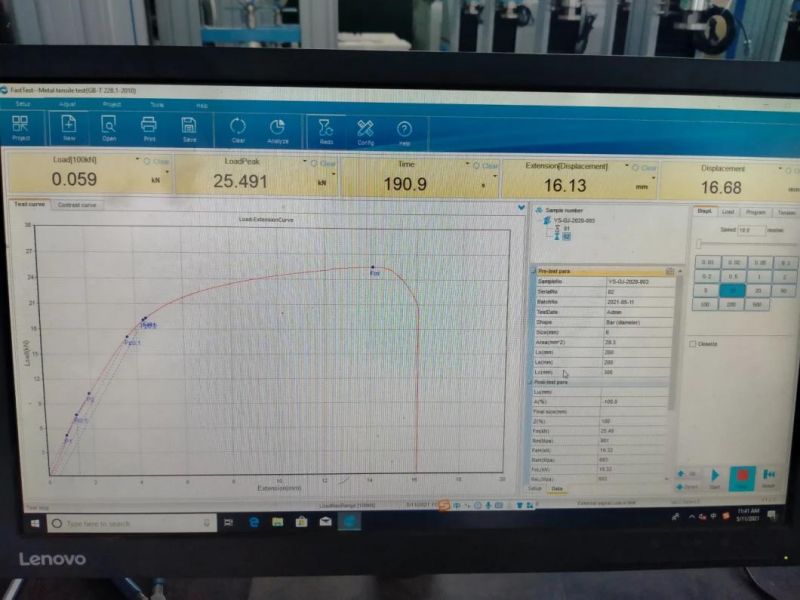This screenshot has height=600, width=800.
Task: Click the Speed value input field
Action: (x=751, y=230)
